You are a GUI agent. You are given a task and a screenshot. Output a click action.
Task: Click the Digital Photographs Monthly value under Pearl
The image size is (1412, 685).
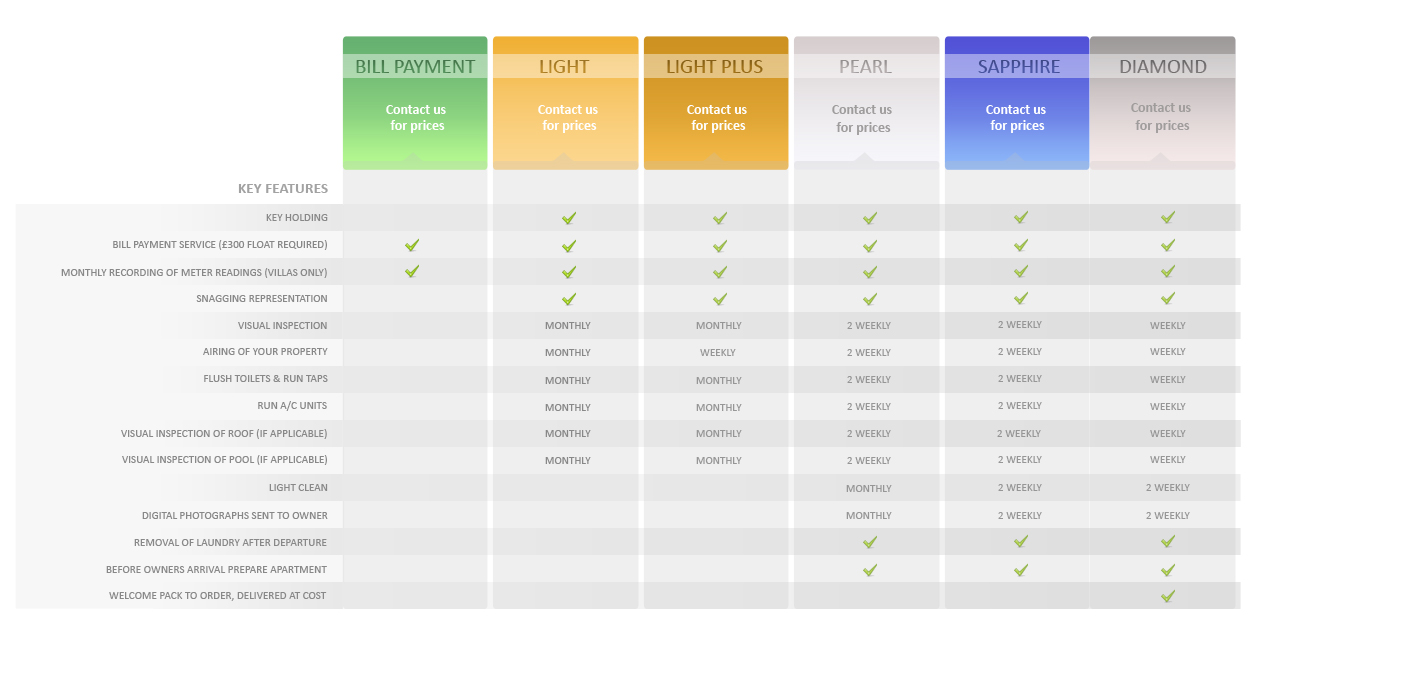868,516
